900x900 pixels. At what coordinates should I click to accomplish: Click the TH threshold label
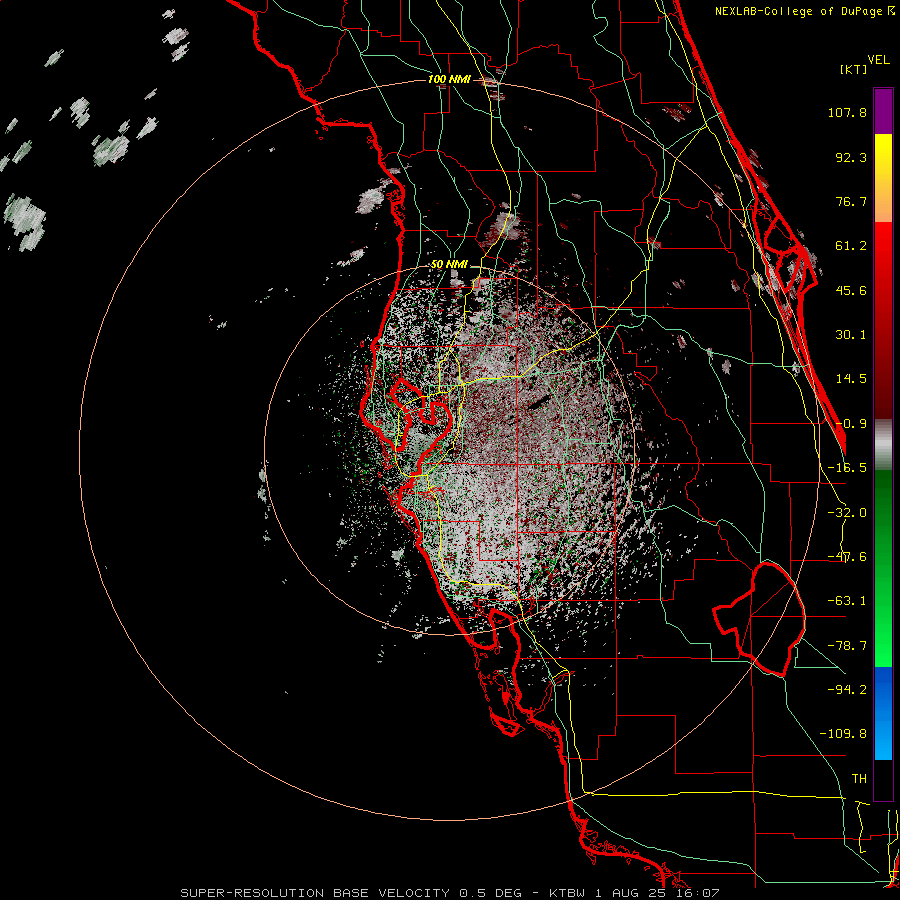click(x=859, y=779)
